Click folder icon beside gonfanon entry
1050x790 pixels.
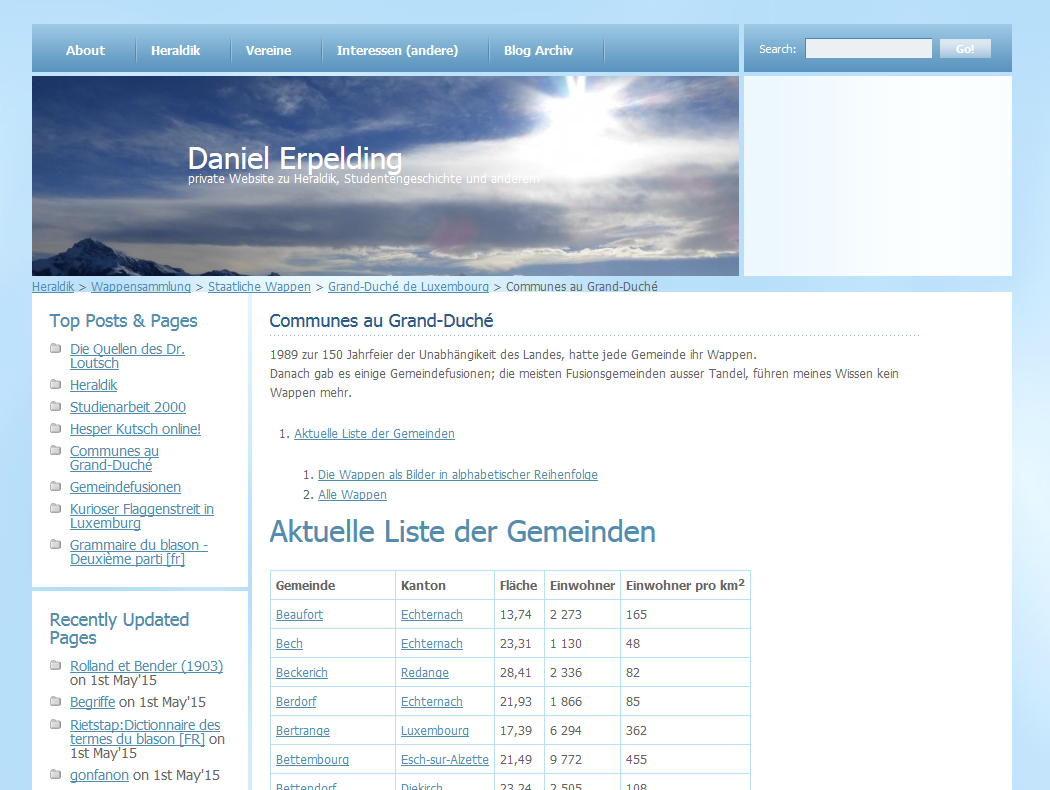pos(56,775)
